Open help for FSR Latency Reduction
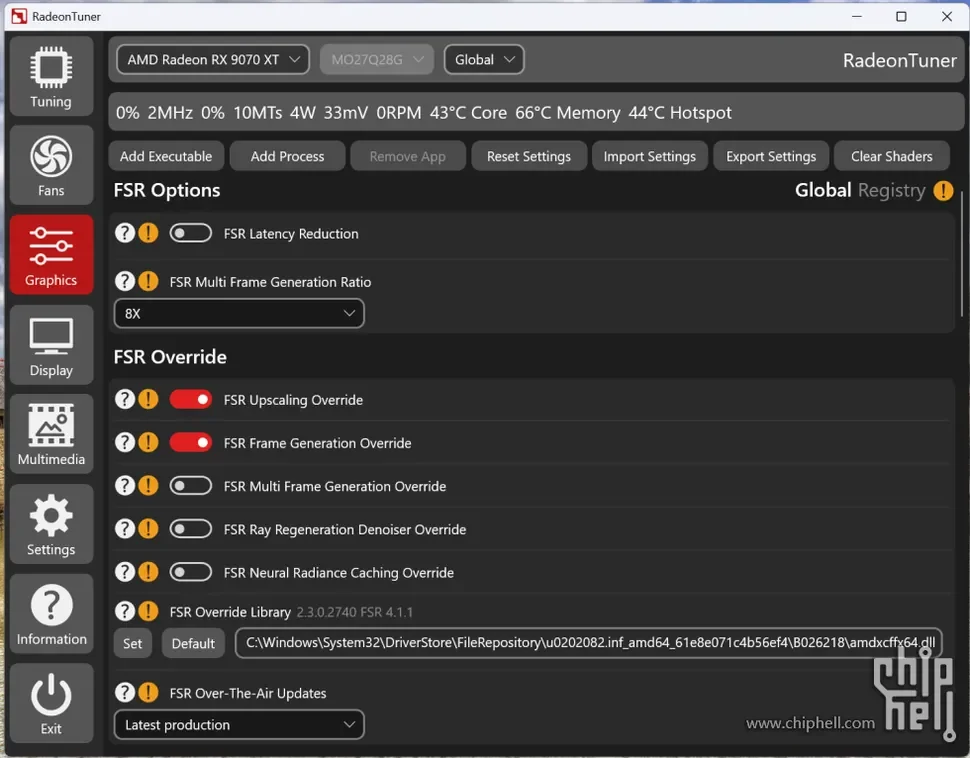The width and height of the screenshot is (970, 758). pyautogui.click(x=125, y=233)
